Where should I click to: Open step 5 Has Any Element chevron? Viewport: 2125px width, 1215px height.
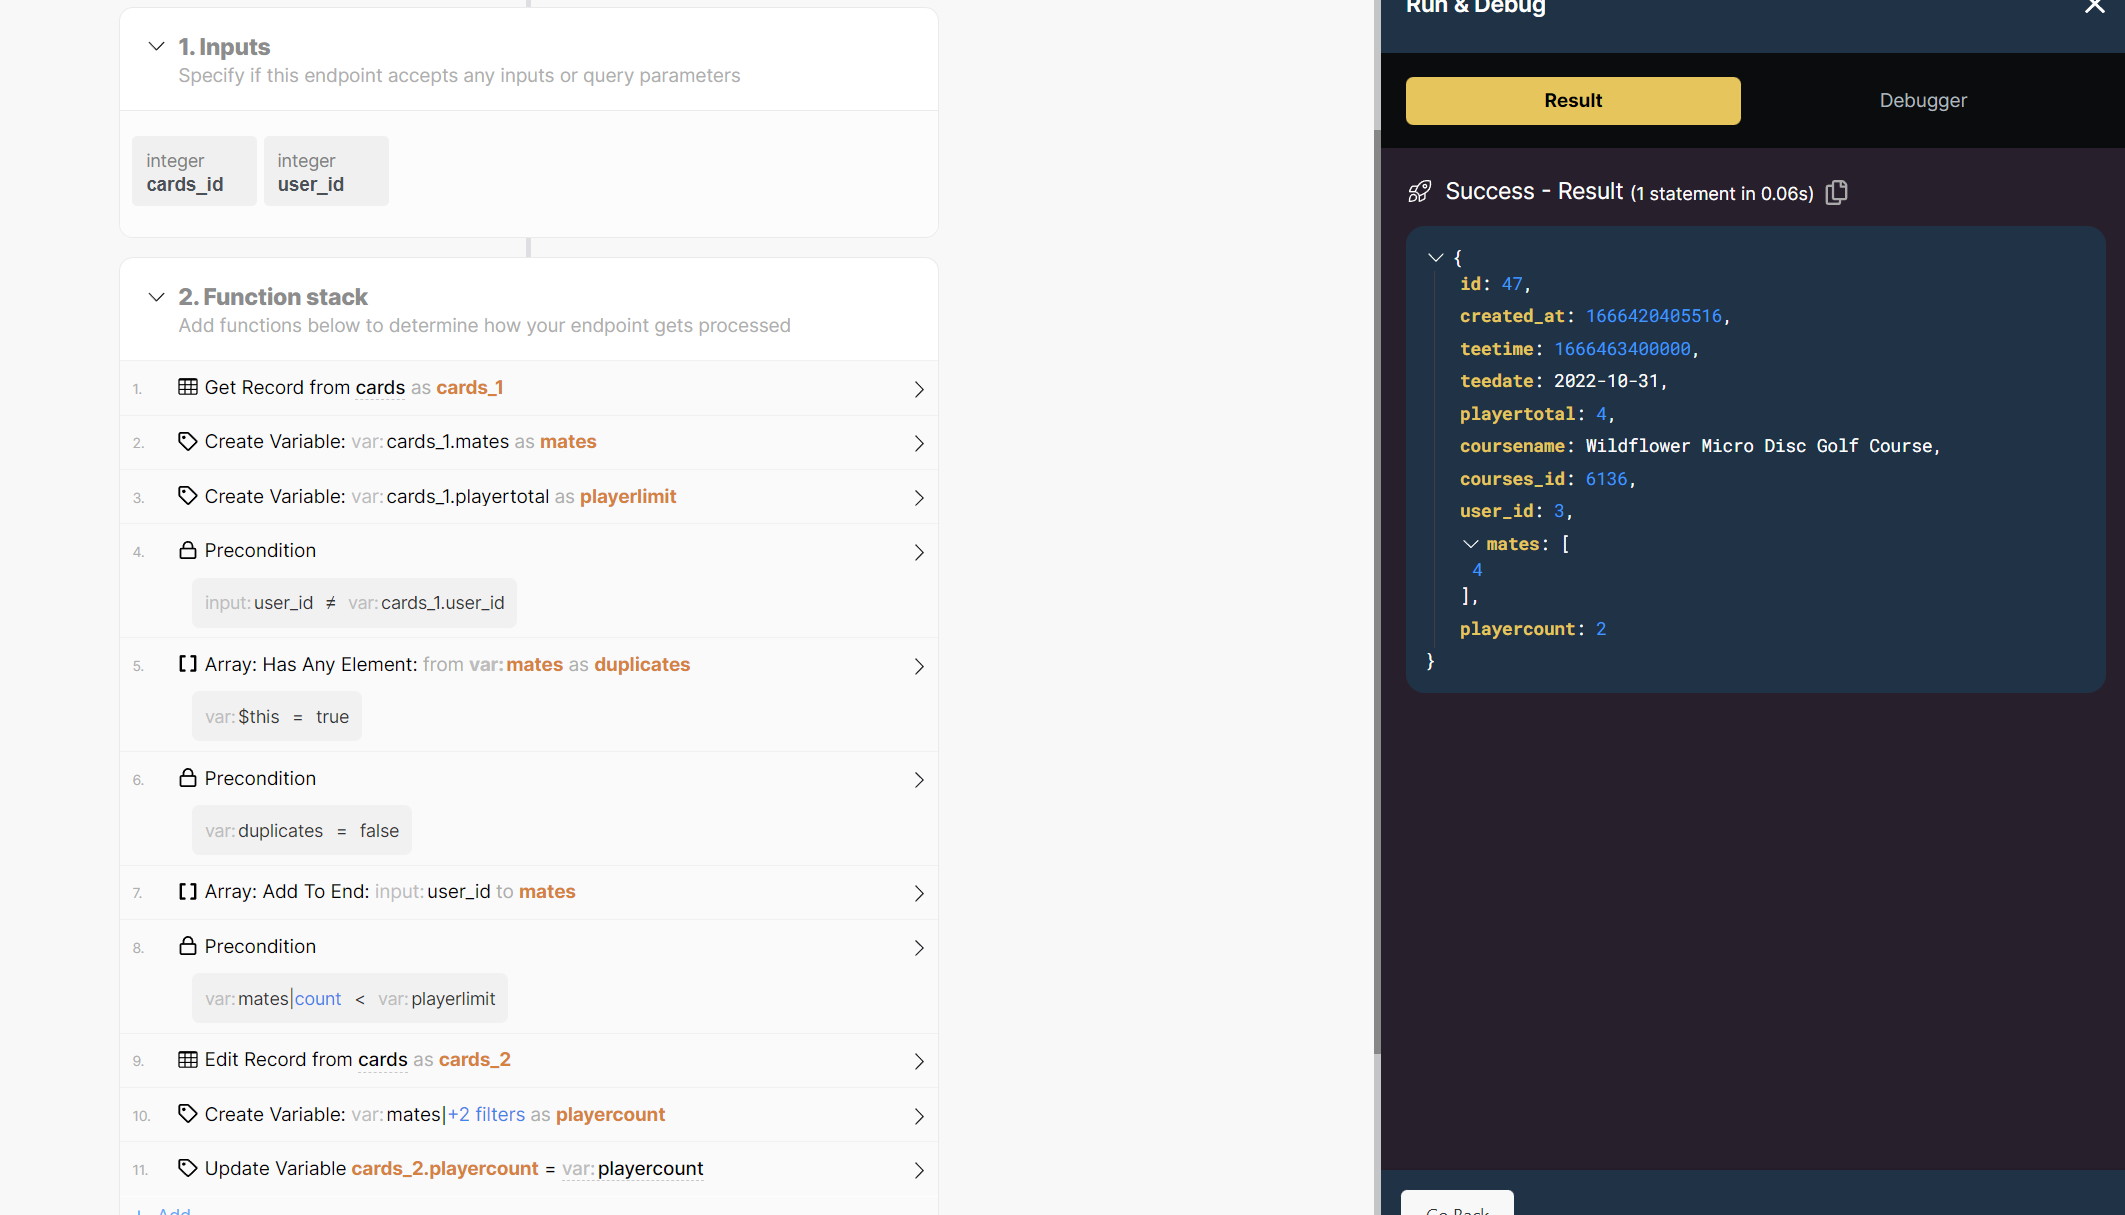(x=919, y=666)
